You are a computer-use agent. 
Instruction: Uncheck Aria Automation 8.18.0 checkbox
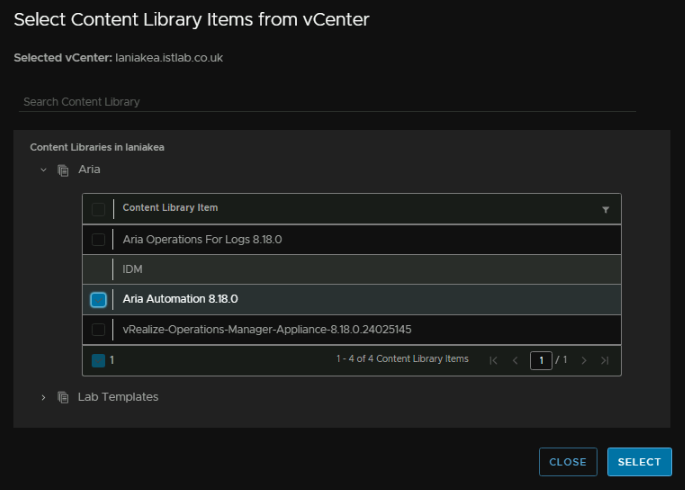tap(98, 300)
